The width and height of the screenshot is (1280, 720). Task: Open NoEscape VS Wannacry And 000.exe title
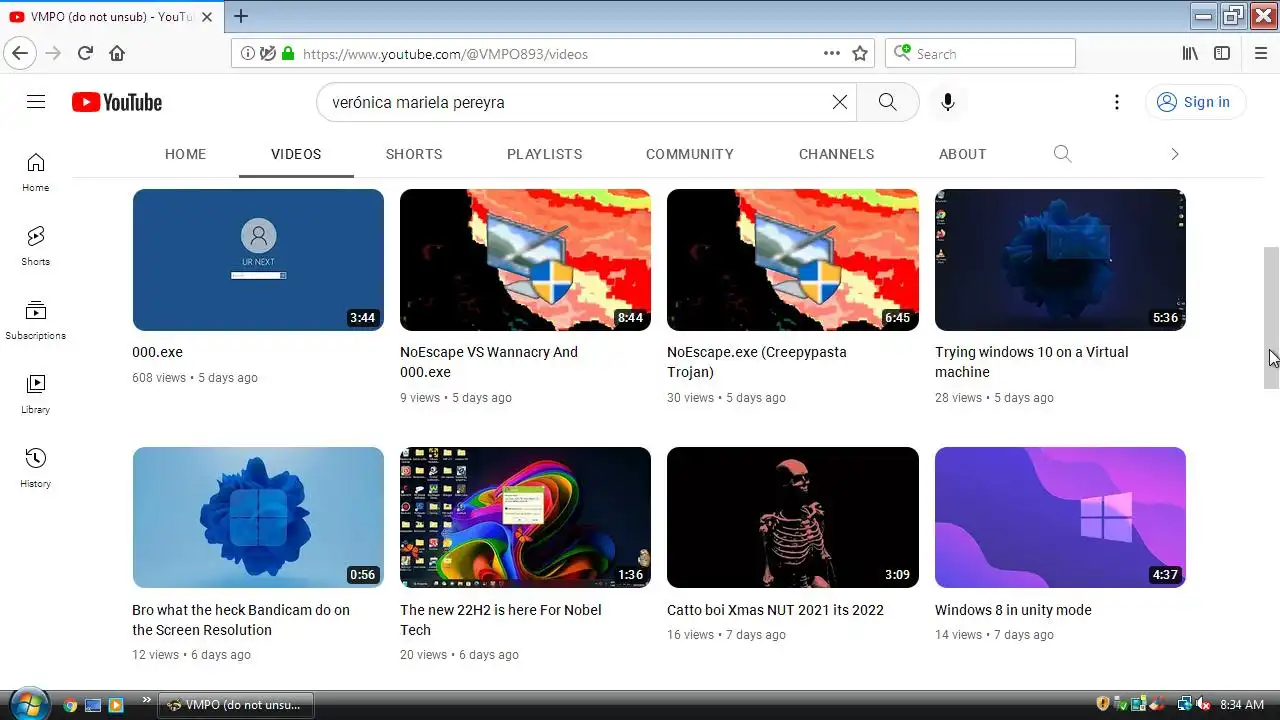pos(489,362)
